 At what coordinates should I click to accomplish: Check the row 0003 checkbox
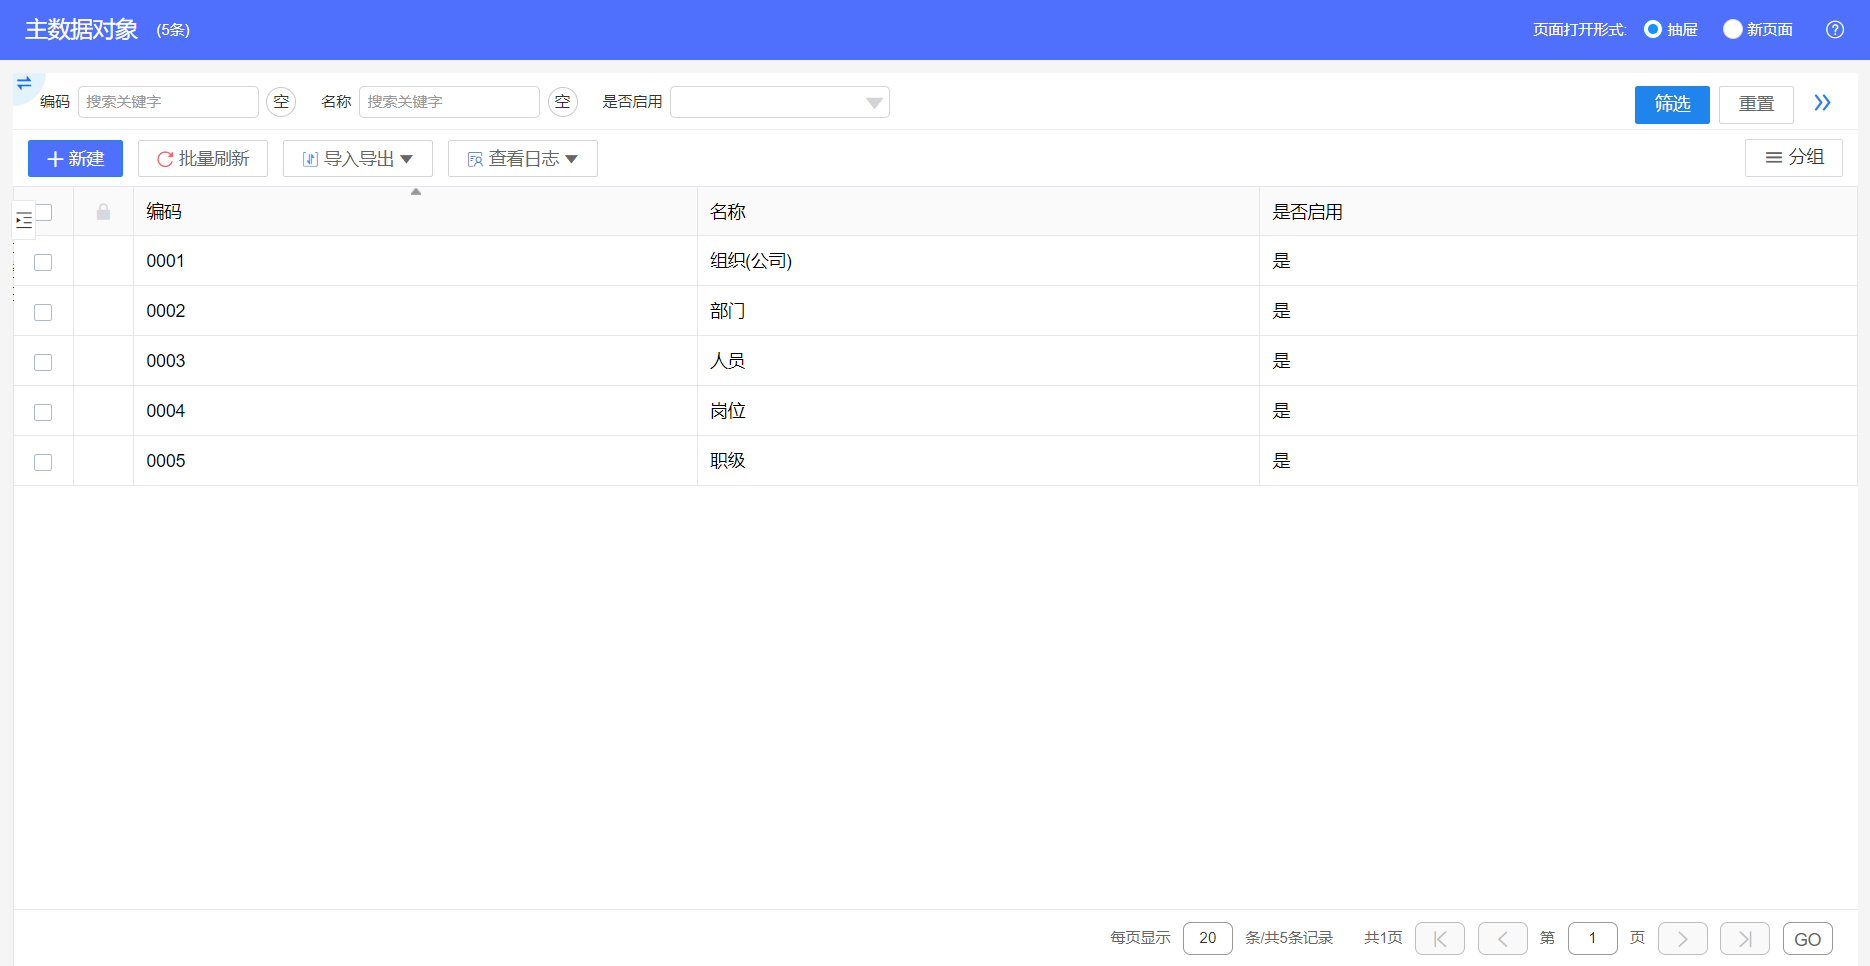(x=43, y=362)
